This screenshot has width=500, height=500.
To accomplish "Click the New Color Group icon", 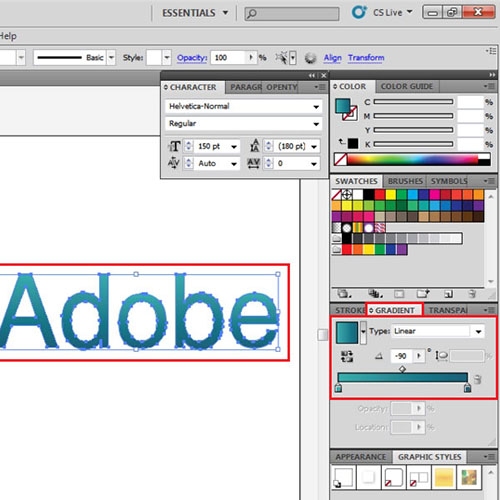I will [423, 294].
